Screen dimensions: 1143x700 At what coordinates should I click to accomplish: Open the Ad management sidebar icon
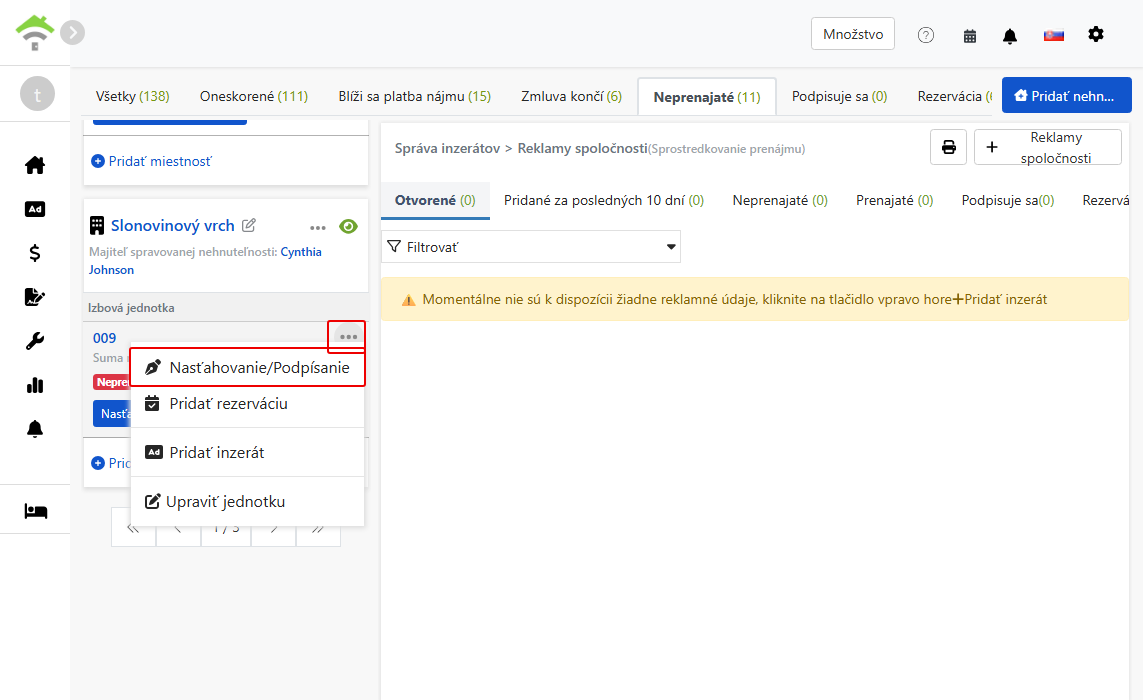(x=35, y=209)
